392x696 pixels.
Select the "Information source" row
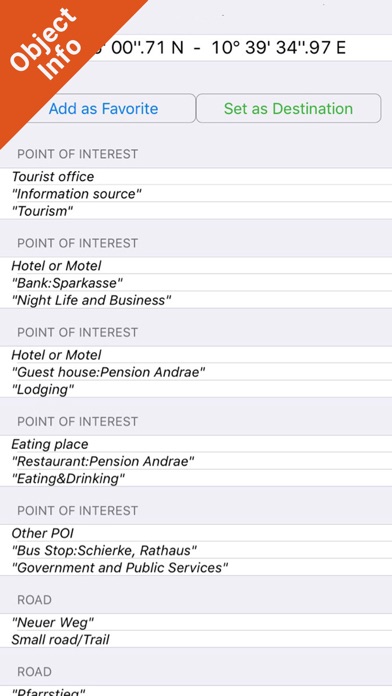coord(196,194)
